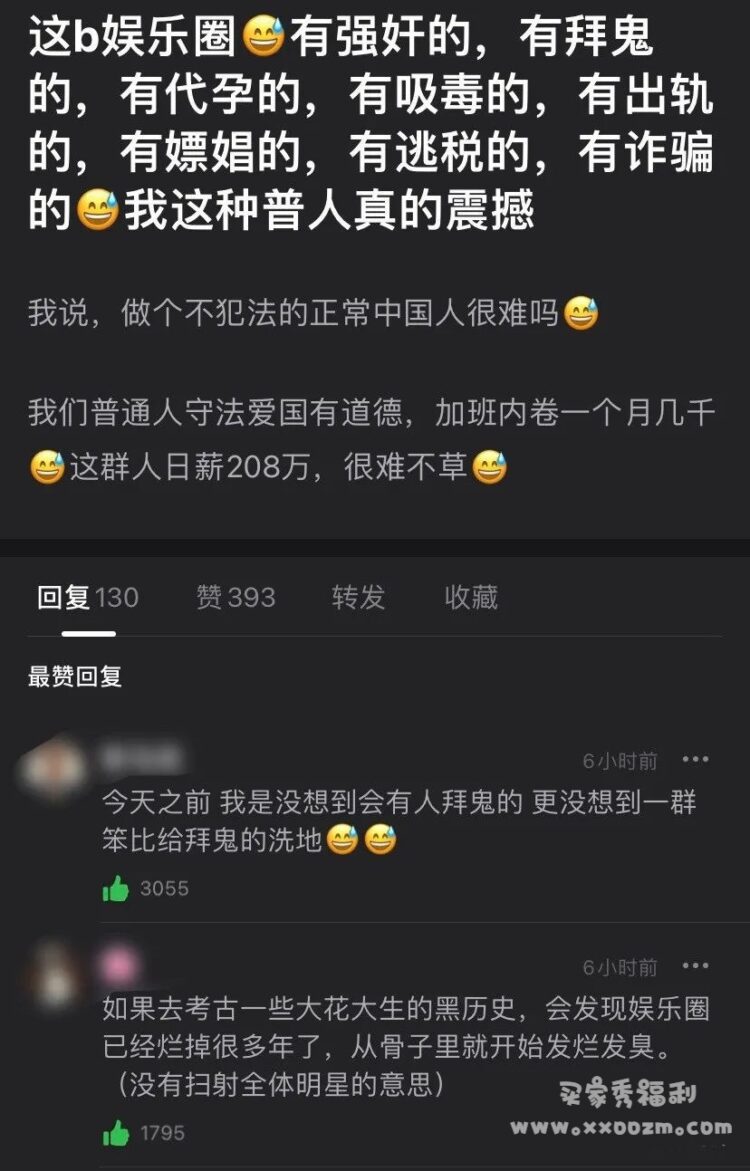This screenshot has width=750, height=1171.
Task: Open the three-dot menu on first comment
Action: [x=695, y=760]
